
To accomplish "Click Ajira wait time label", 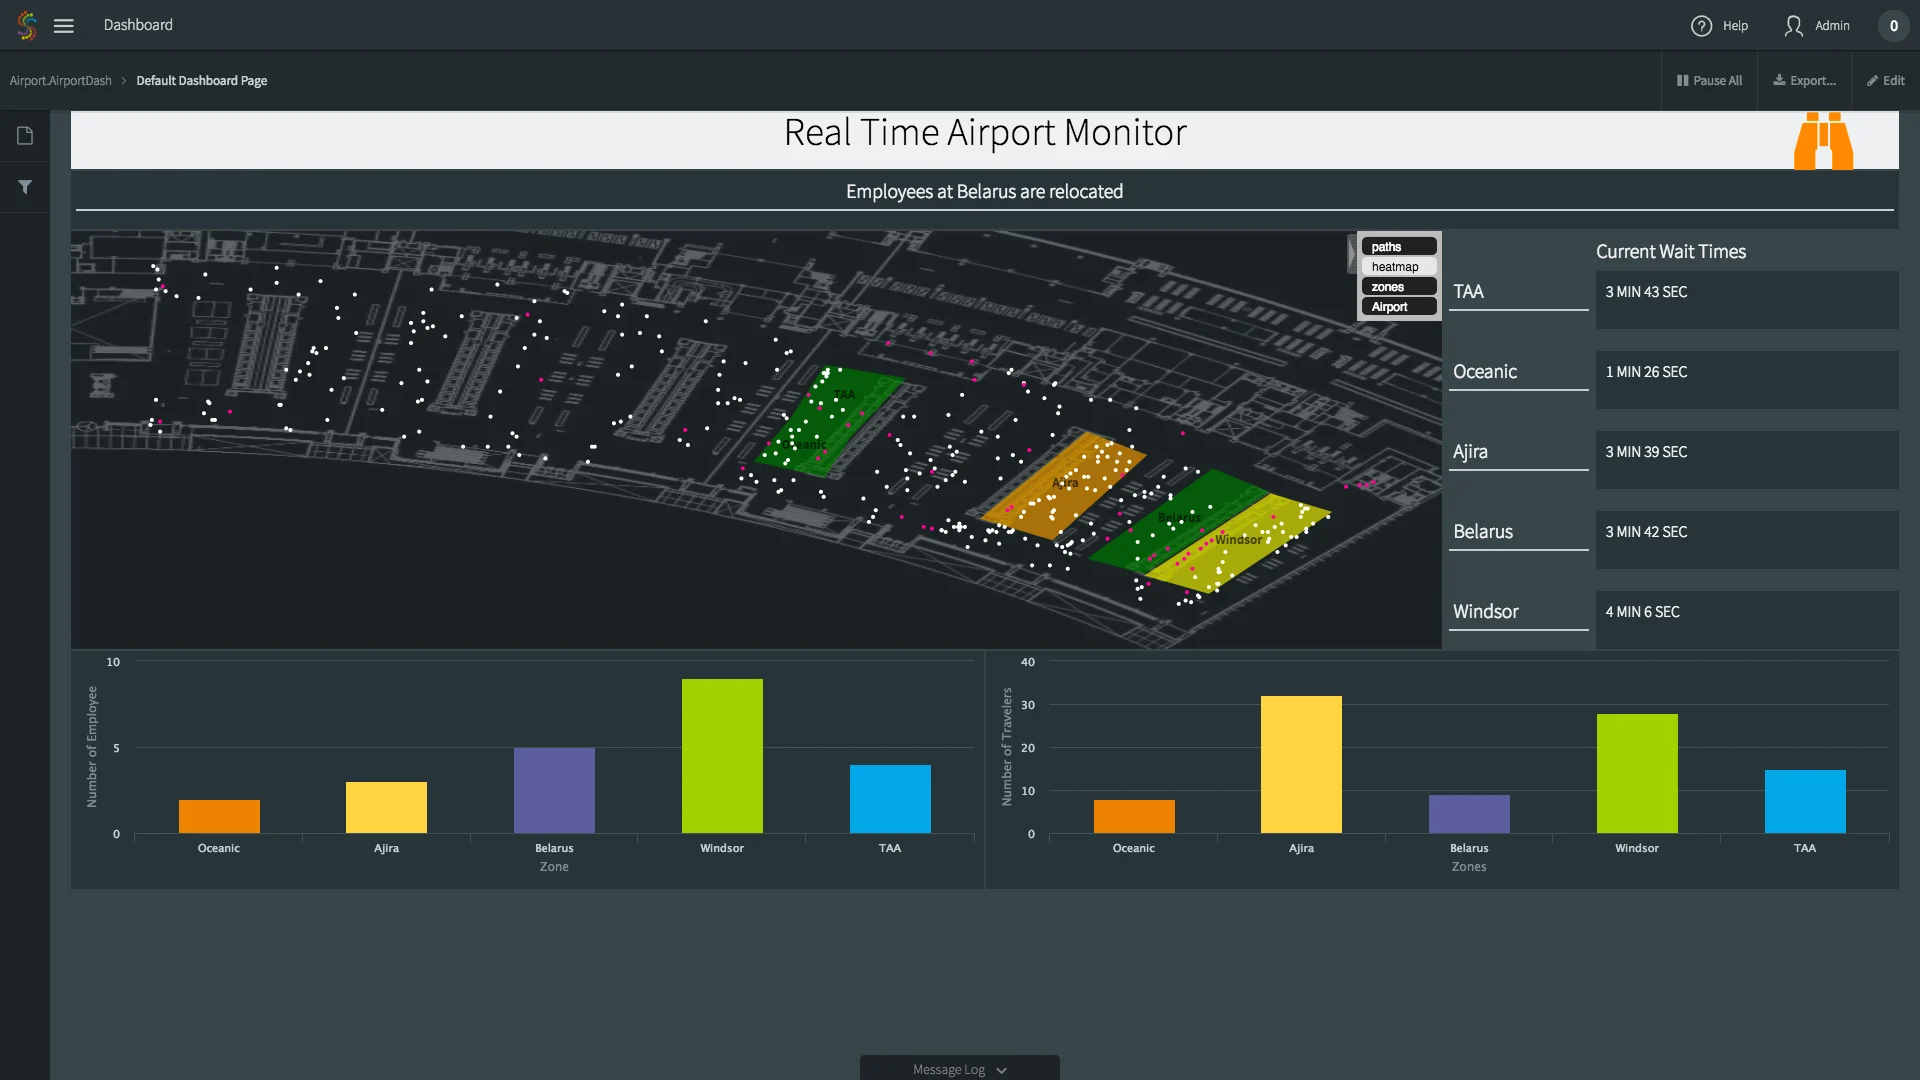I will pos(1470,452).
